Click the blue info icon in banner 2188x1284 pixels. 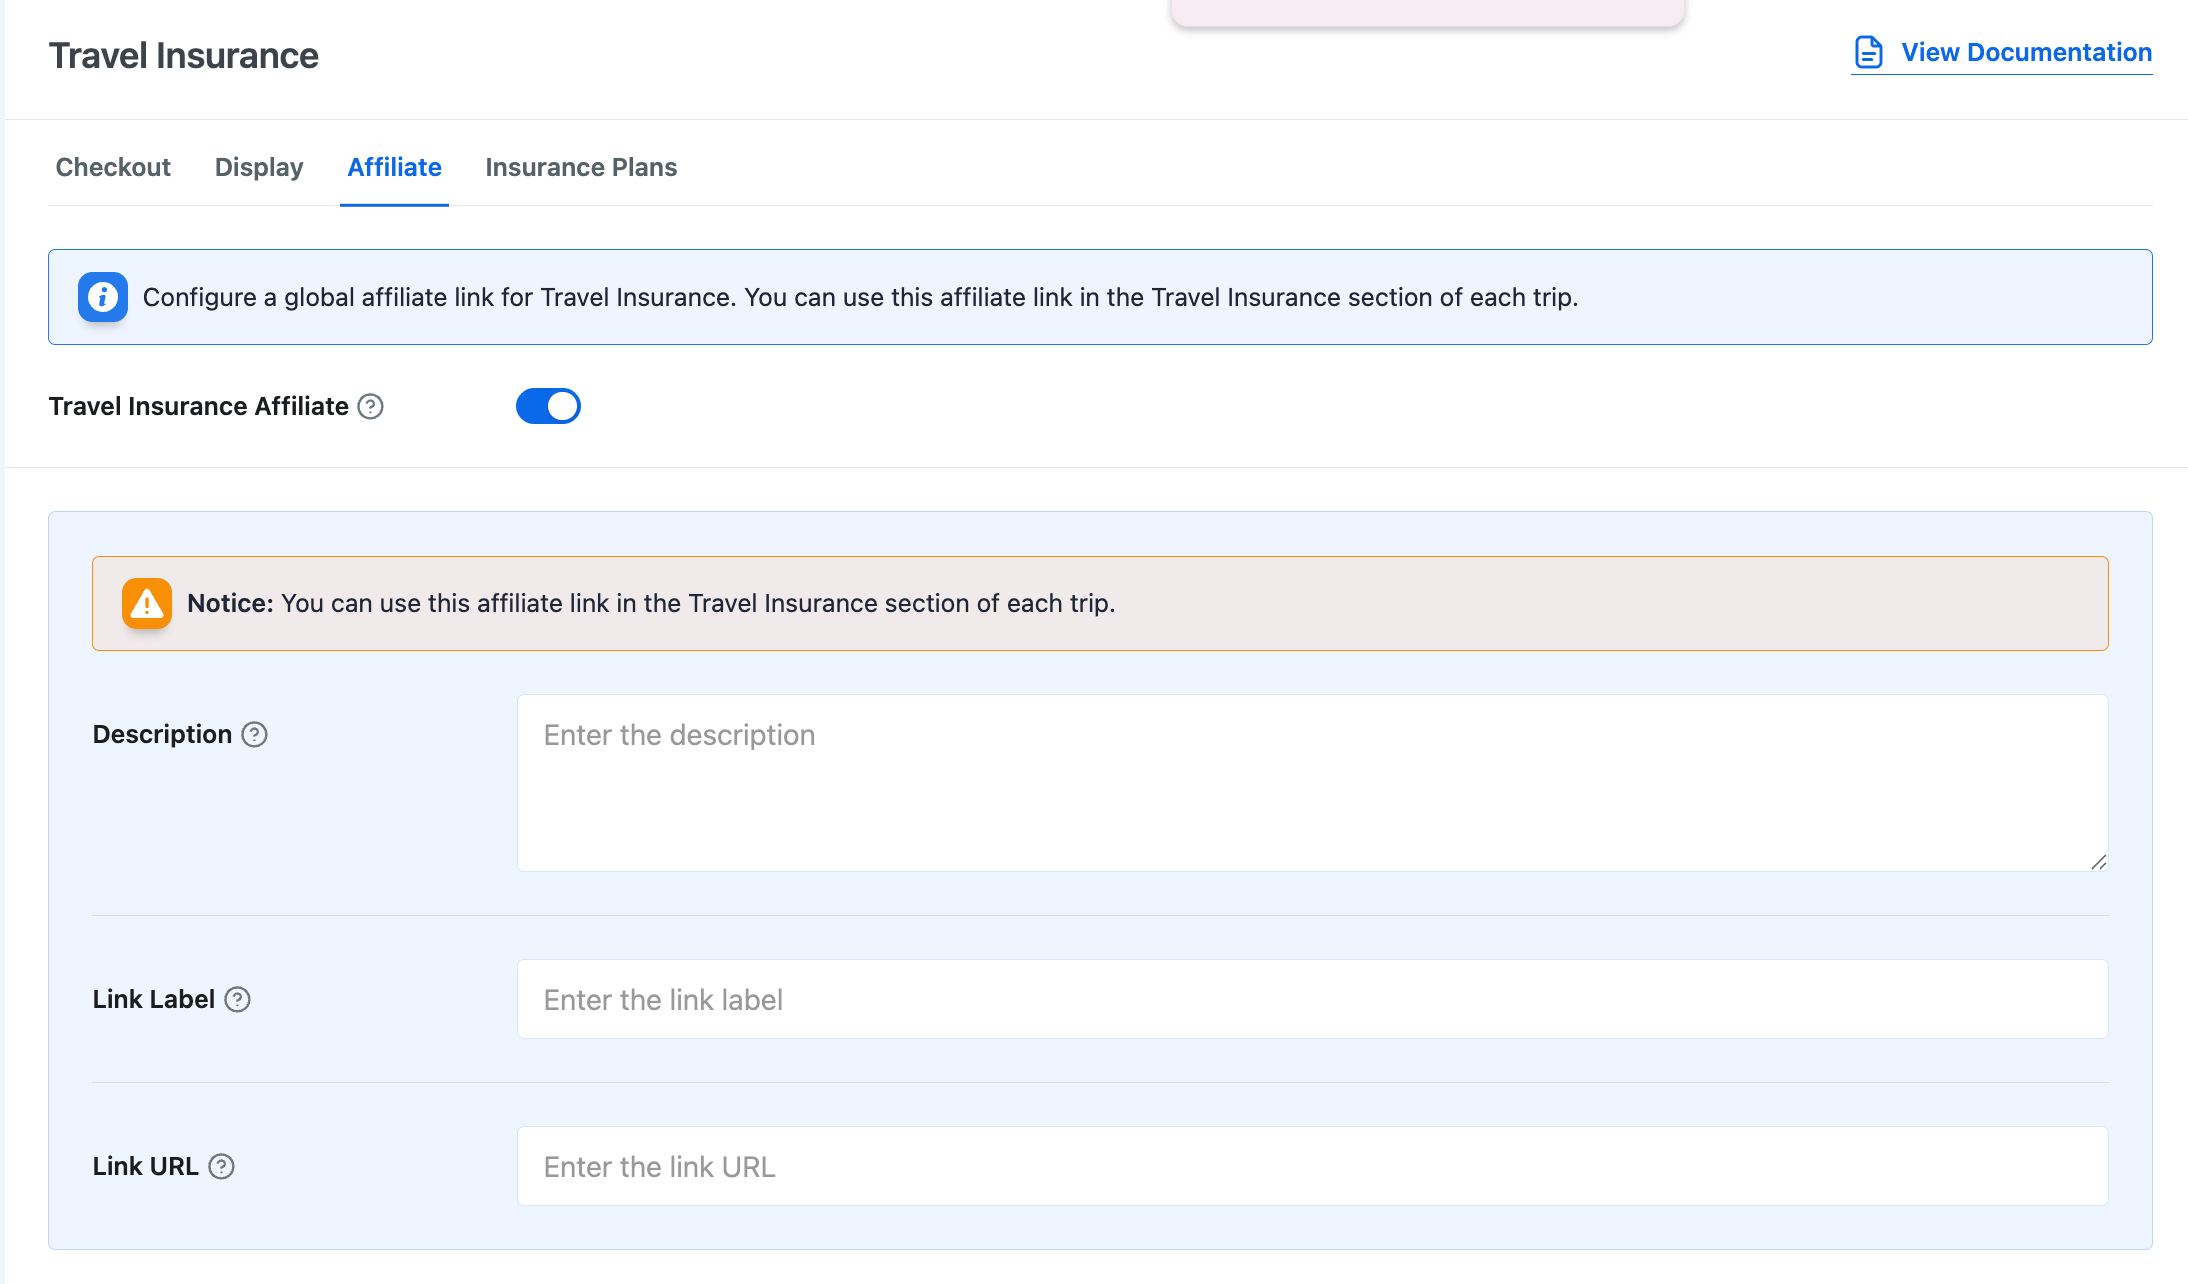103,297
